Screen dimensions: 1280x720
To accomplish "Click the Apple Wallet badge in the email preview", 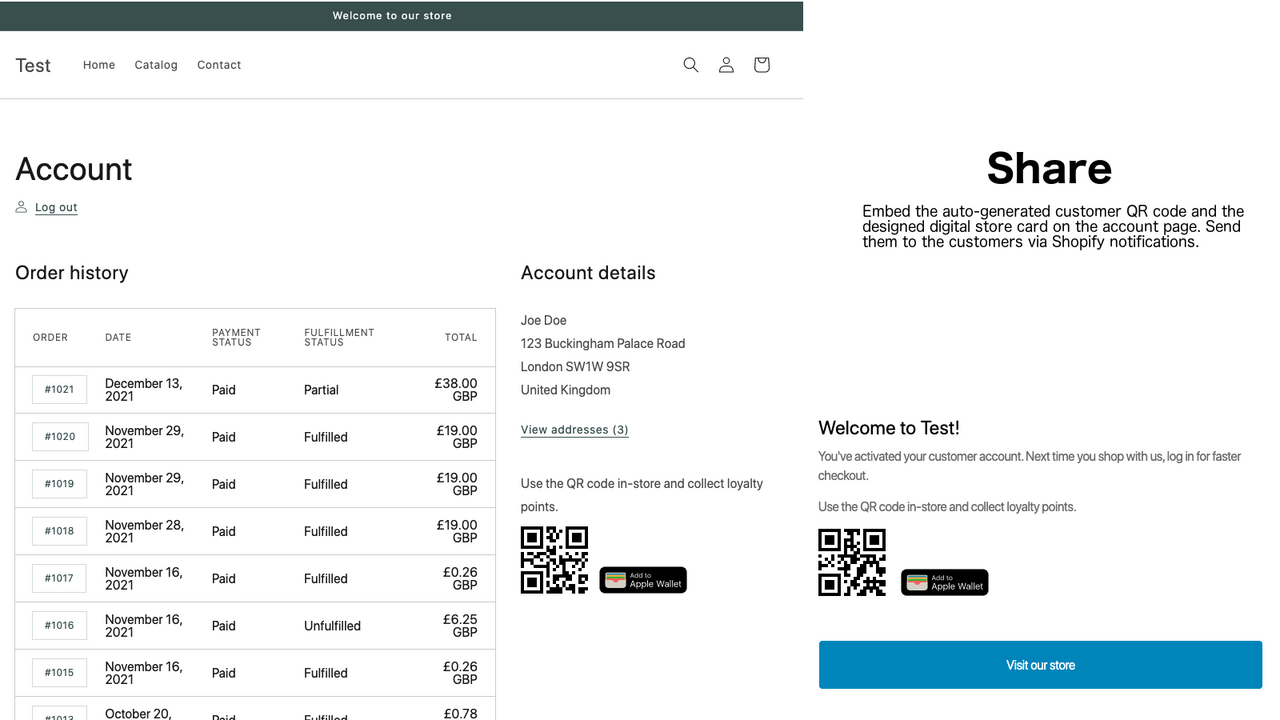I will click(944, 582).
